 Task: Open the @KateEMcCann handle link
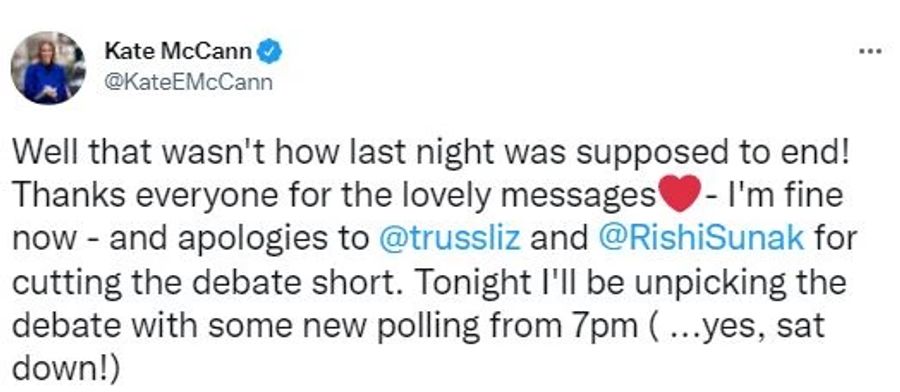[188, 83]
